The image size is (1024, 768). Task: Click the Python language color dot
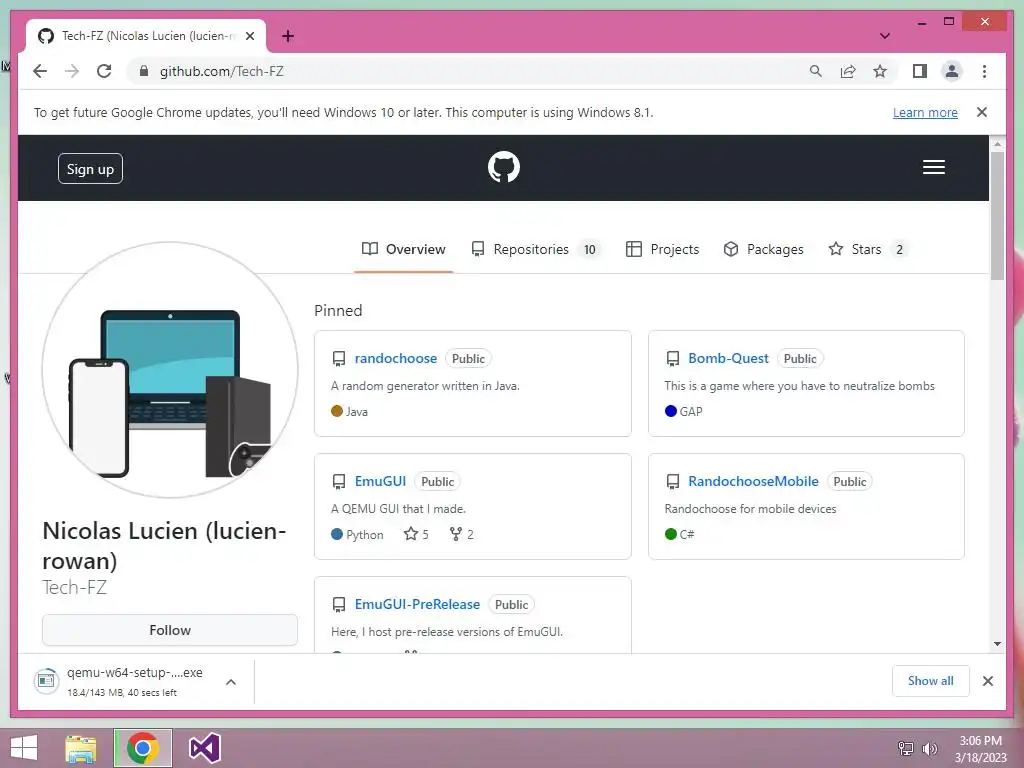[337, 534]
